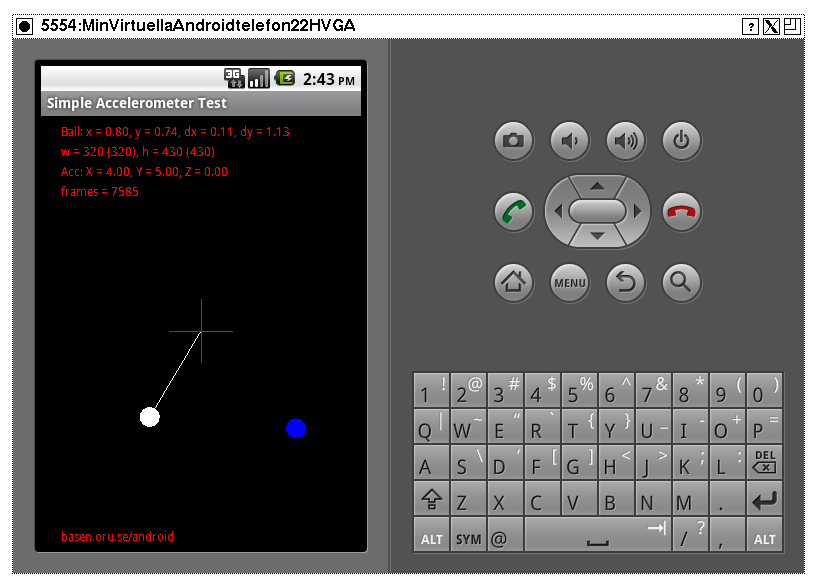
Task: Click the basen.oru.se/android text
Action: click(118, 537)
